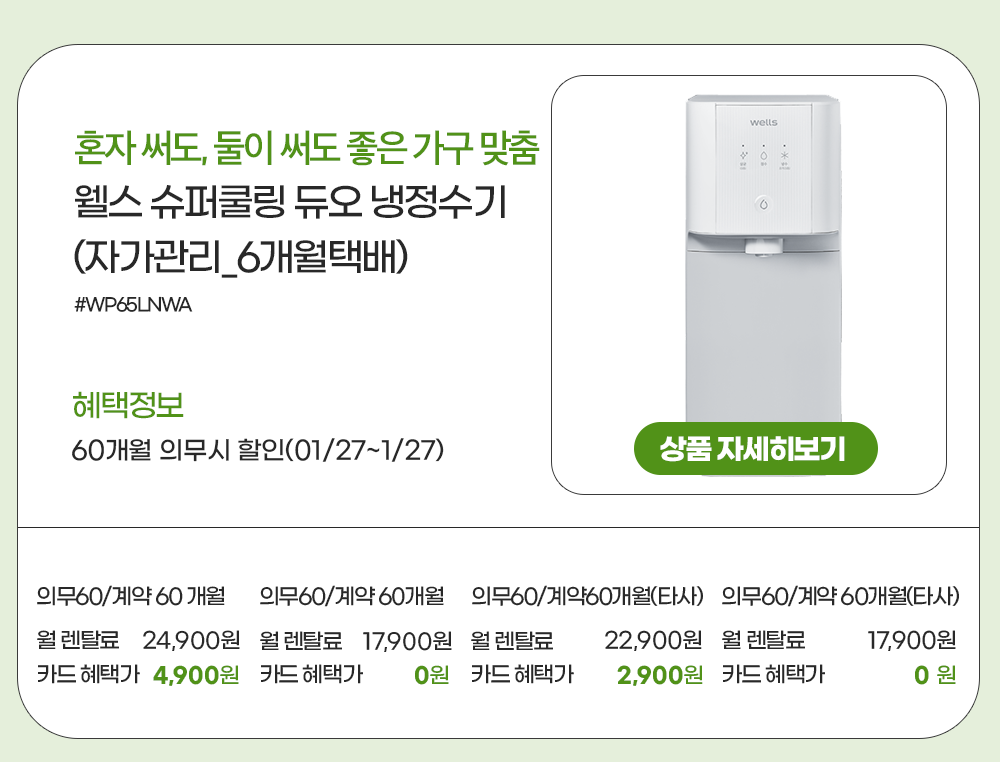Select the model code #WP65LNWA
The image size is (1000, 762).
point(133,304)
